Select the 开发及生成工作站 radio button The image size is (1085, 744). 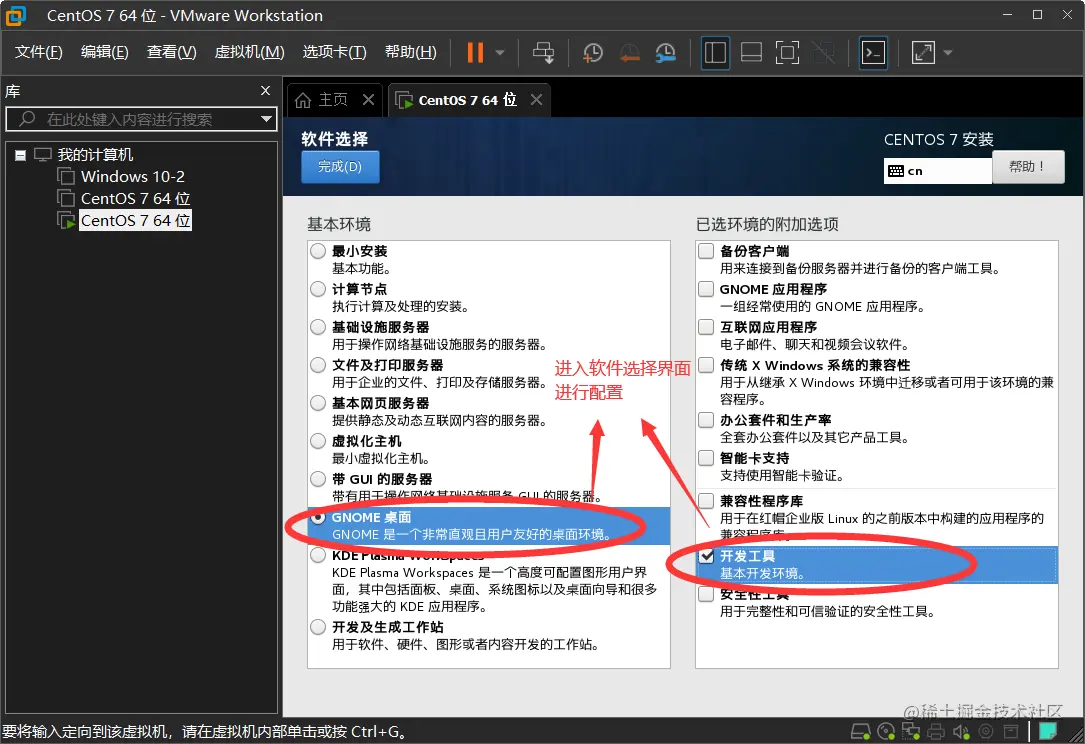pyautogui.click(x=318, y=627)
